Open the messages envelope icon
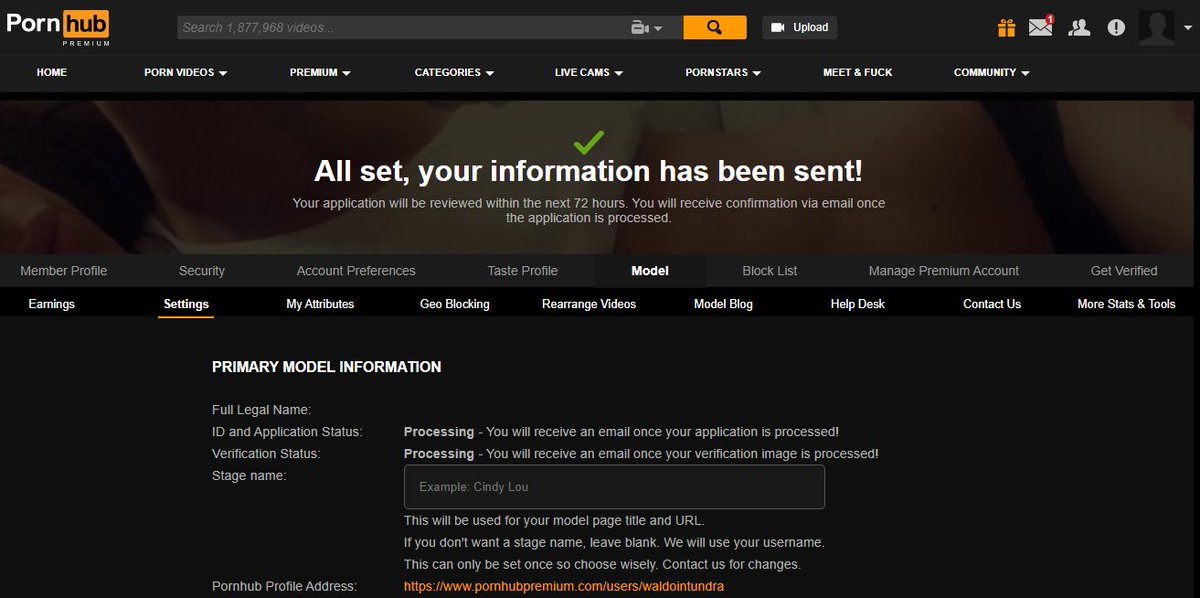Viewport: 1200px width, 598px height. tap(1041, 26)
